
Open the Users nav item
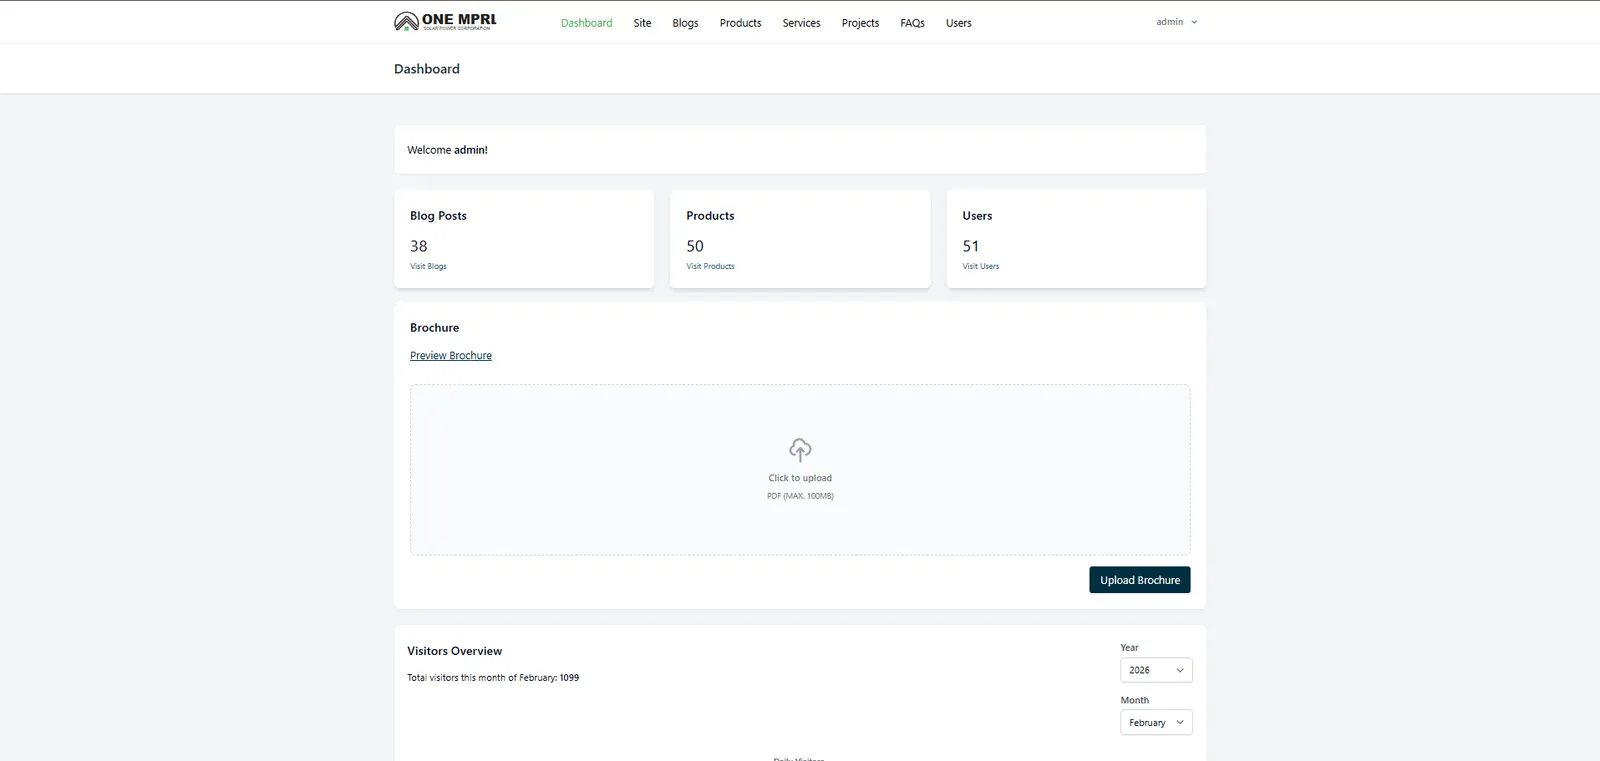[958, 23]
